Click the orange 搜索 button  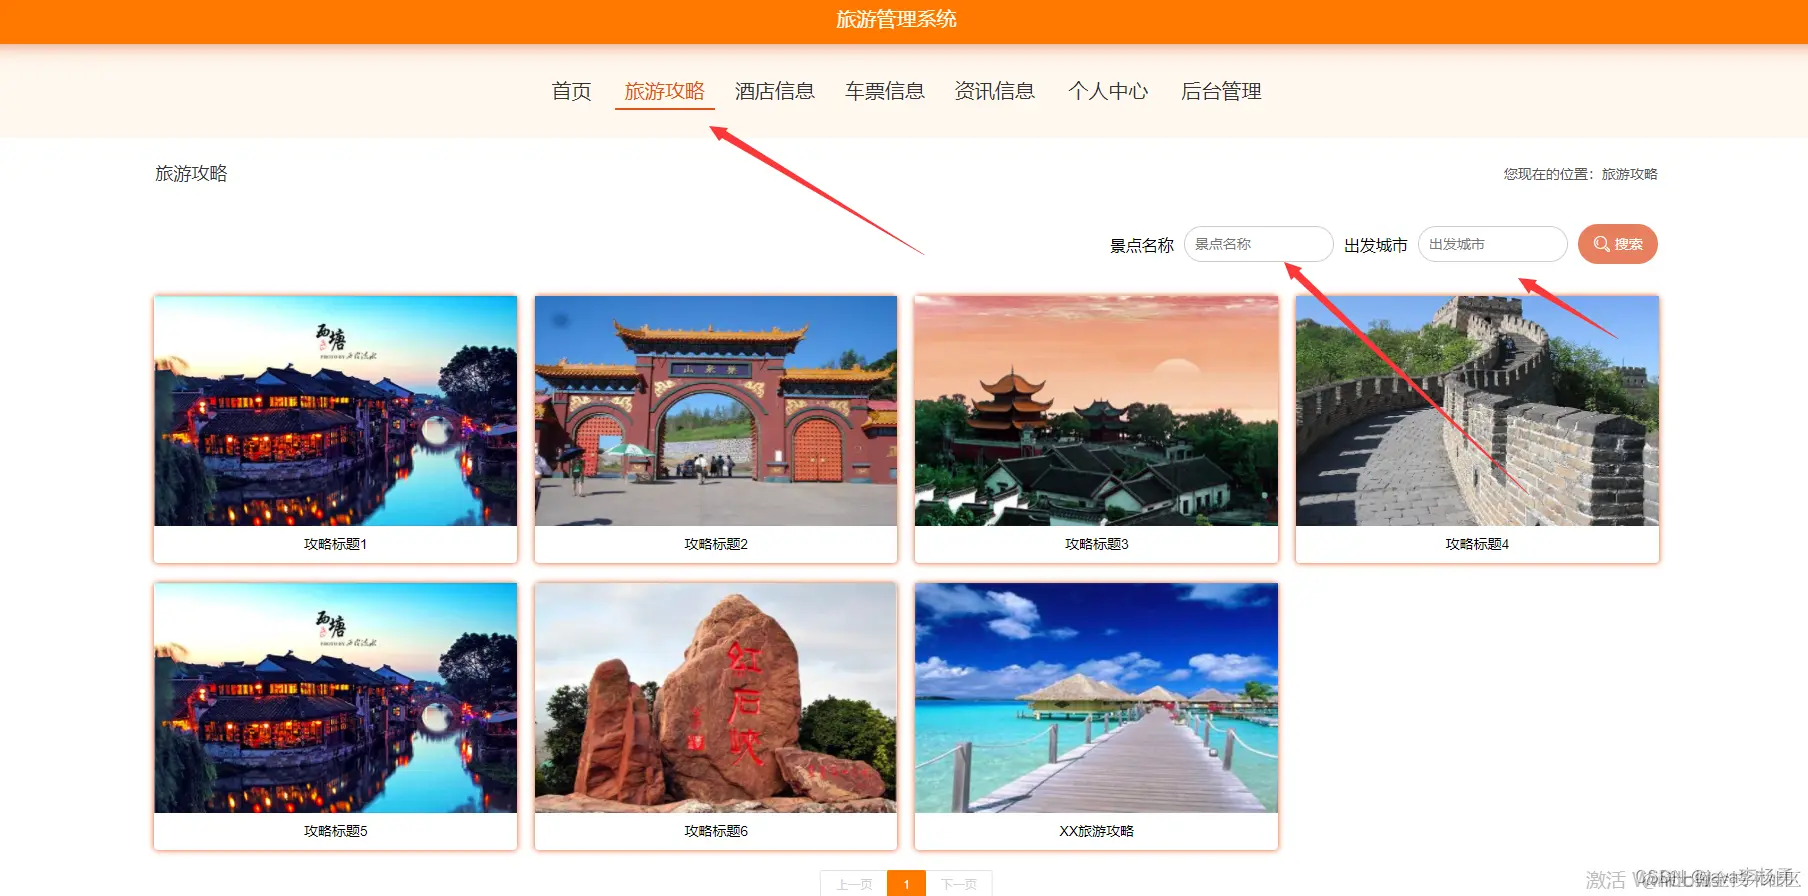[x=1618, y=244]
